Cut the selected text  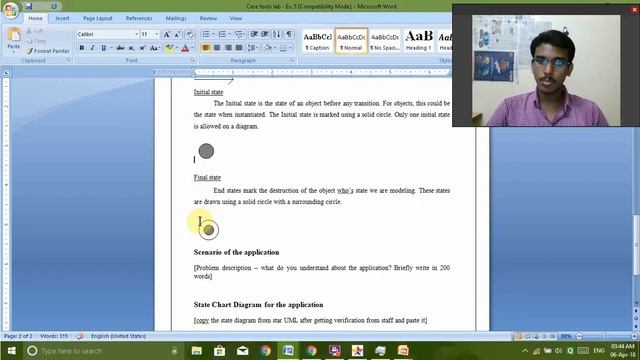(x=35, y=31)
